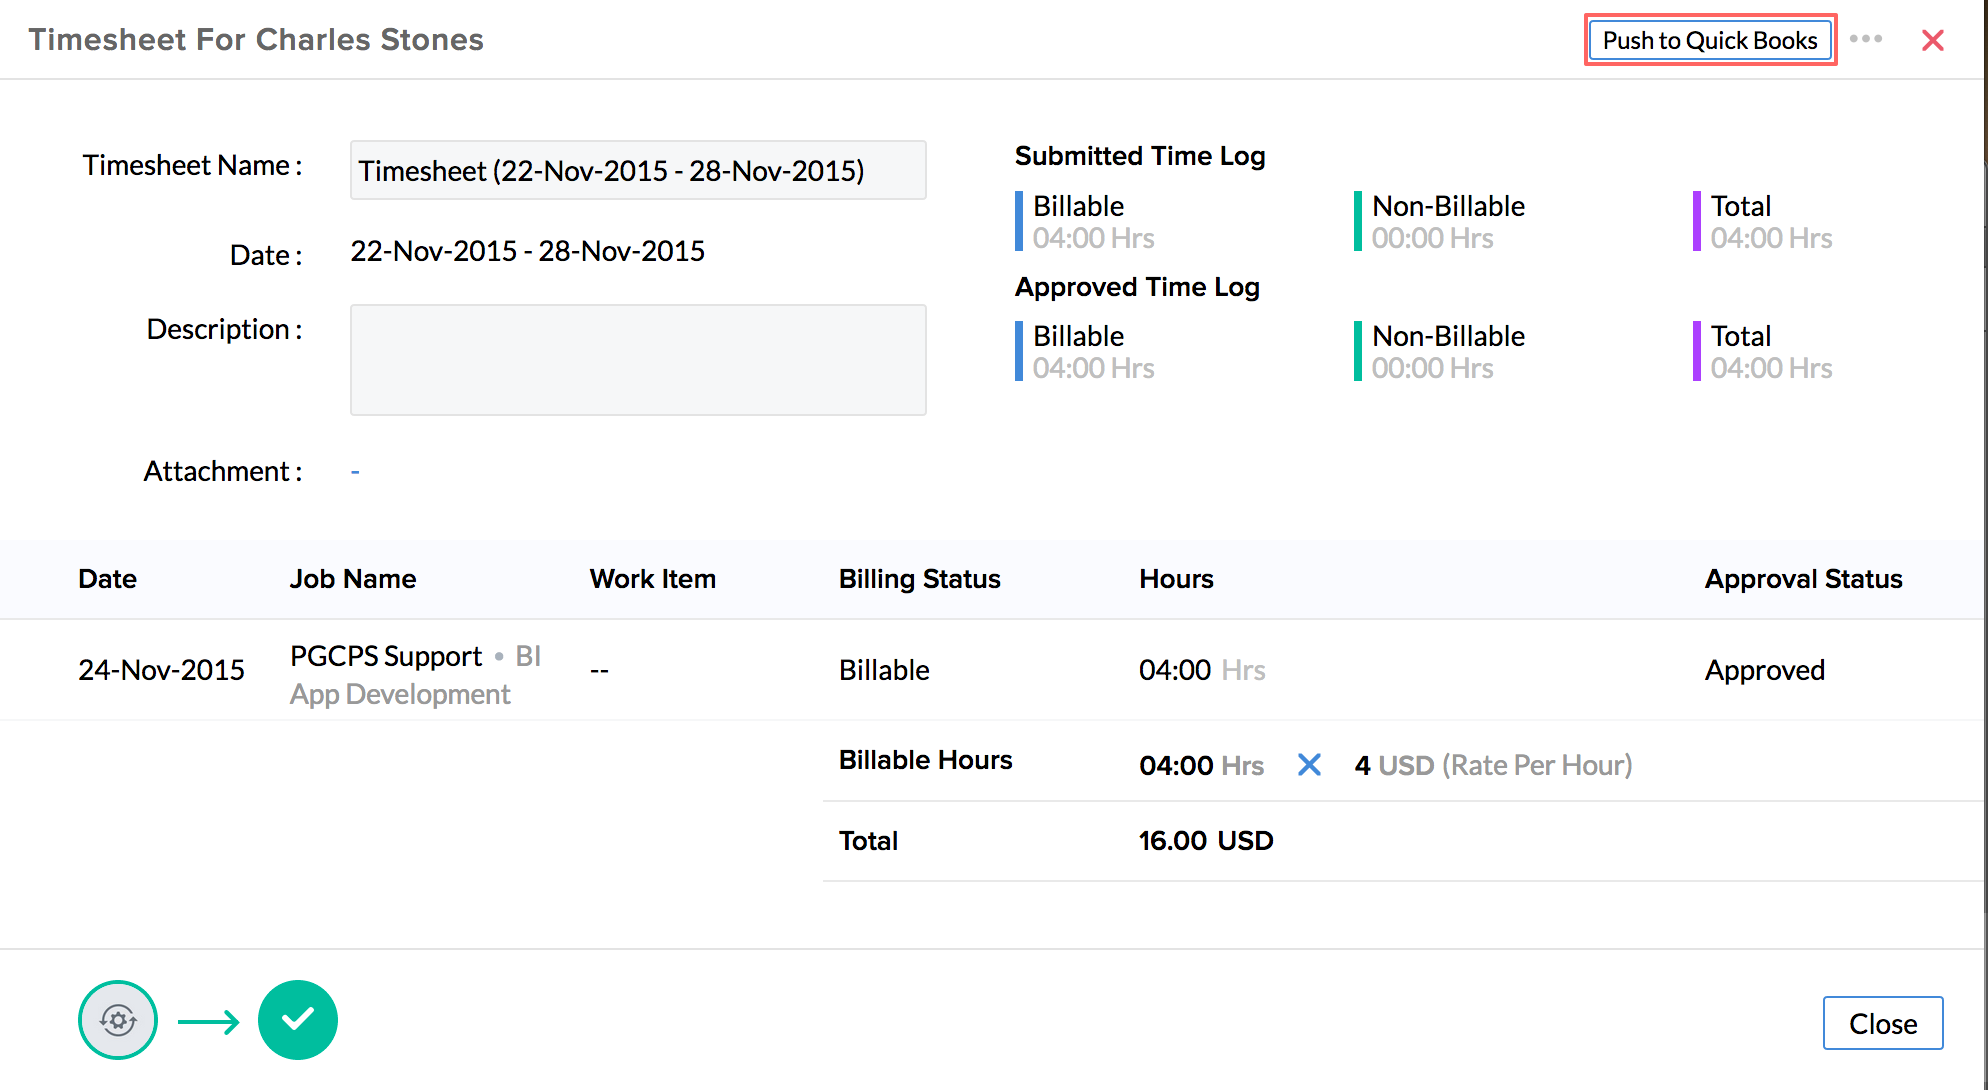Open the three-dot more options menu
This screenshot has height=1090, width=1988.
click(x=1865, y=39)
